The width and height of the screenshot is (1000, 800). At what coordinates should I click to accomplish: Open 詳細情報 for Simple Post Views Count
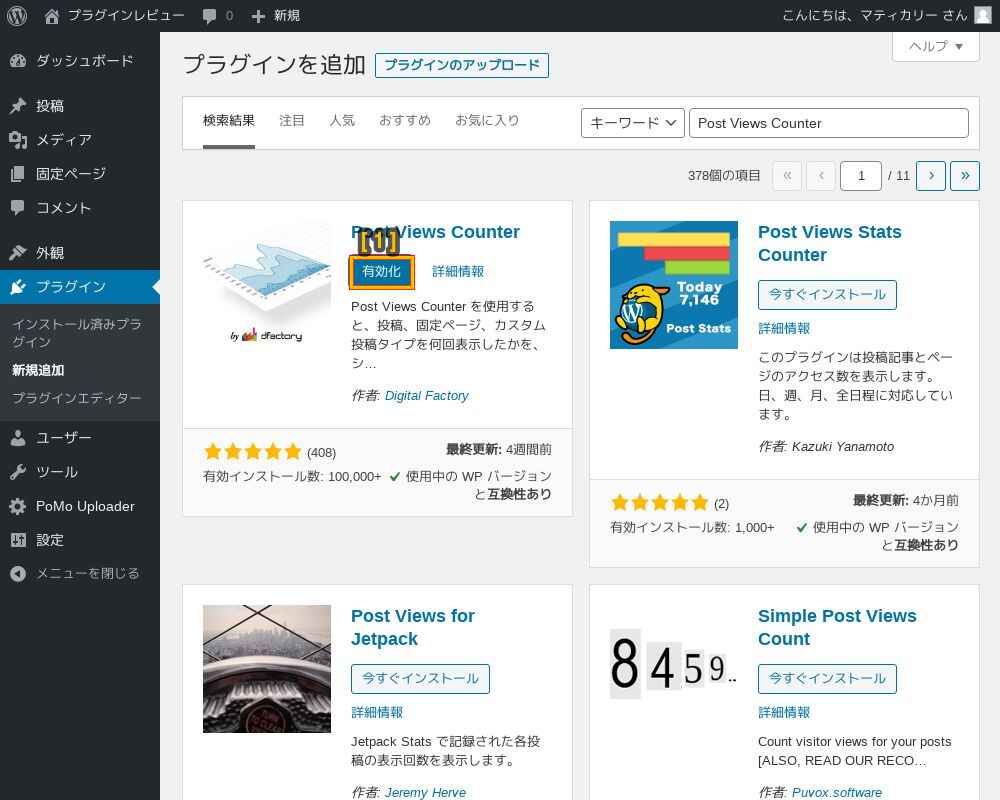(x=784, y=713)
